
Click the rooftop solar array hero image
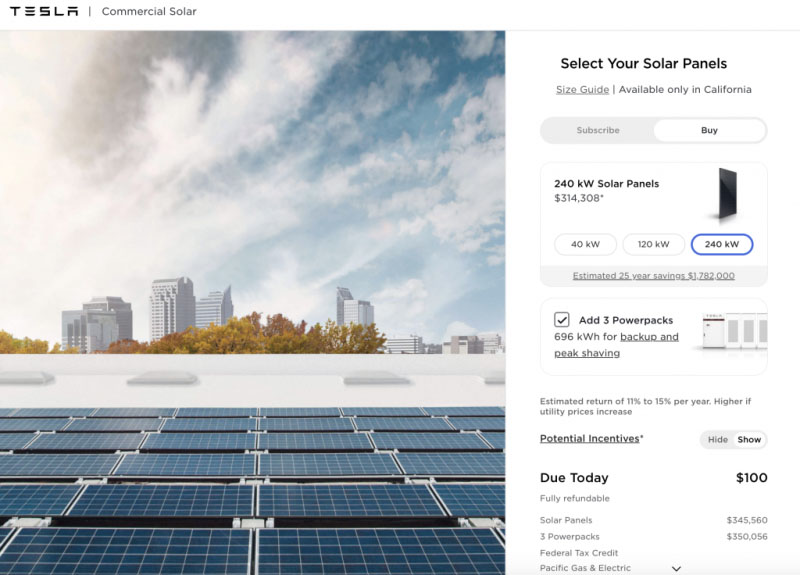pyautogui.click(x=252, y=300)
